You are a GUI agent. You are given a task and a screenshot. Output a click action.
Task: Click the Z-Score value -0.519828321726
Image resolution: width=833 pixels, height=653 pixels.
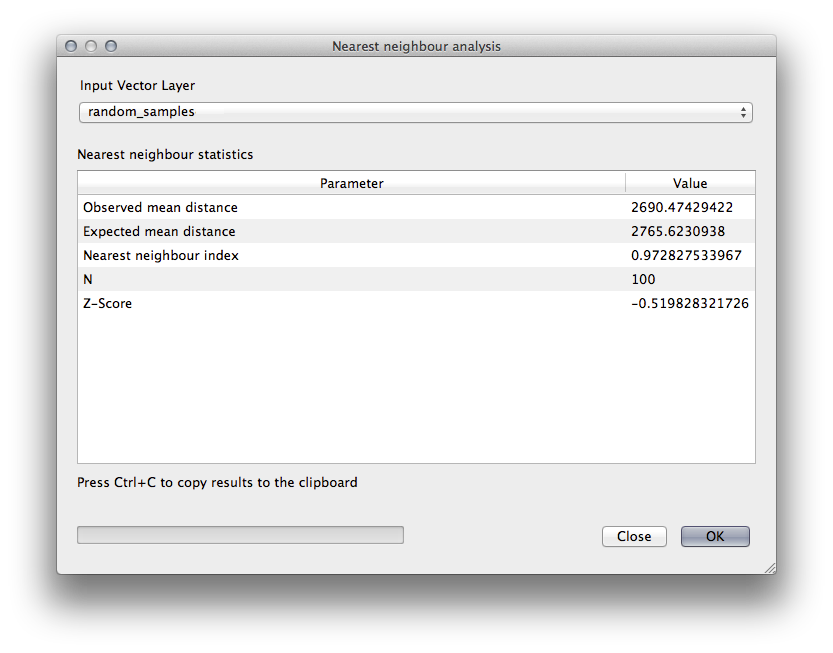pos(689,304)
